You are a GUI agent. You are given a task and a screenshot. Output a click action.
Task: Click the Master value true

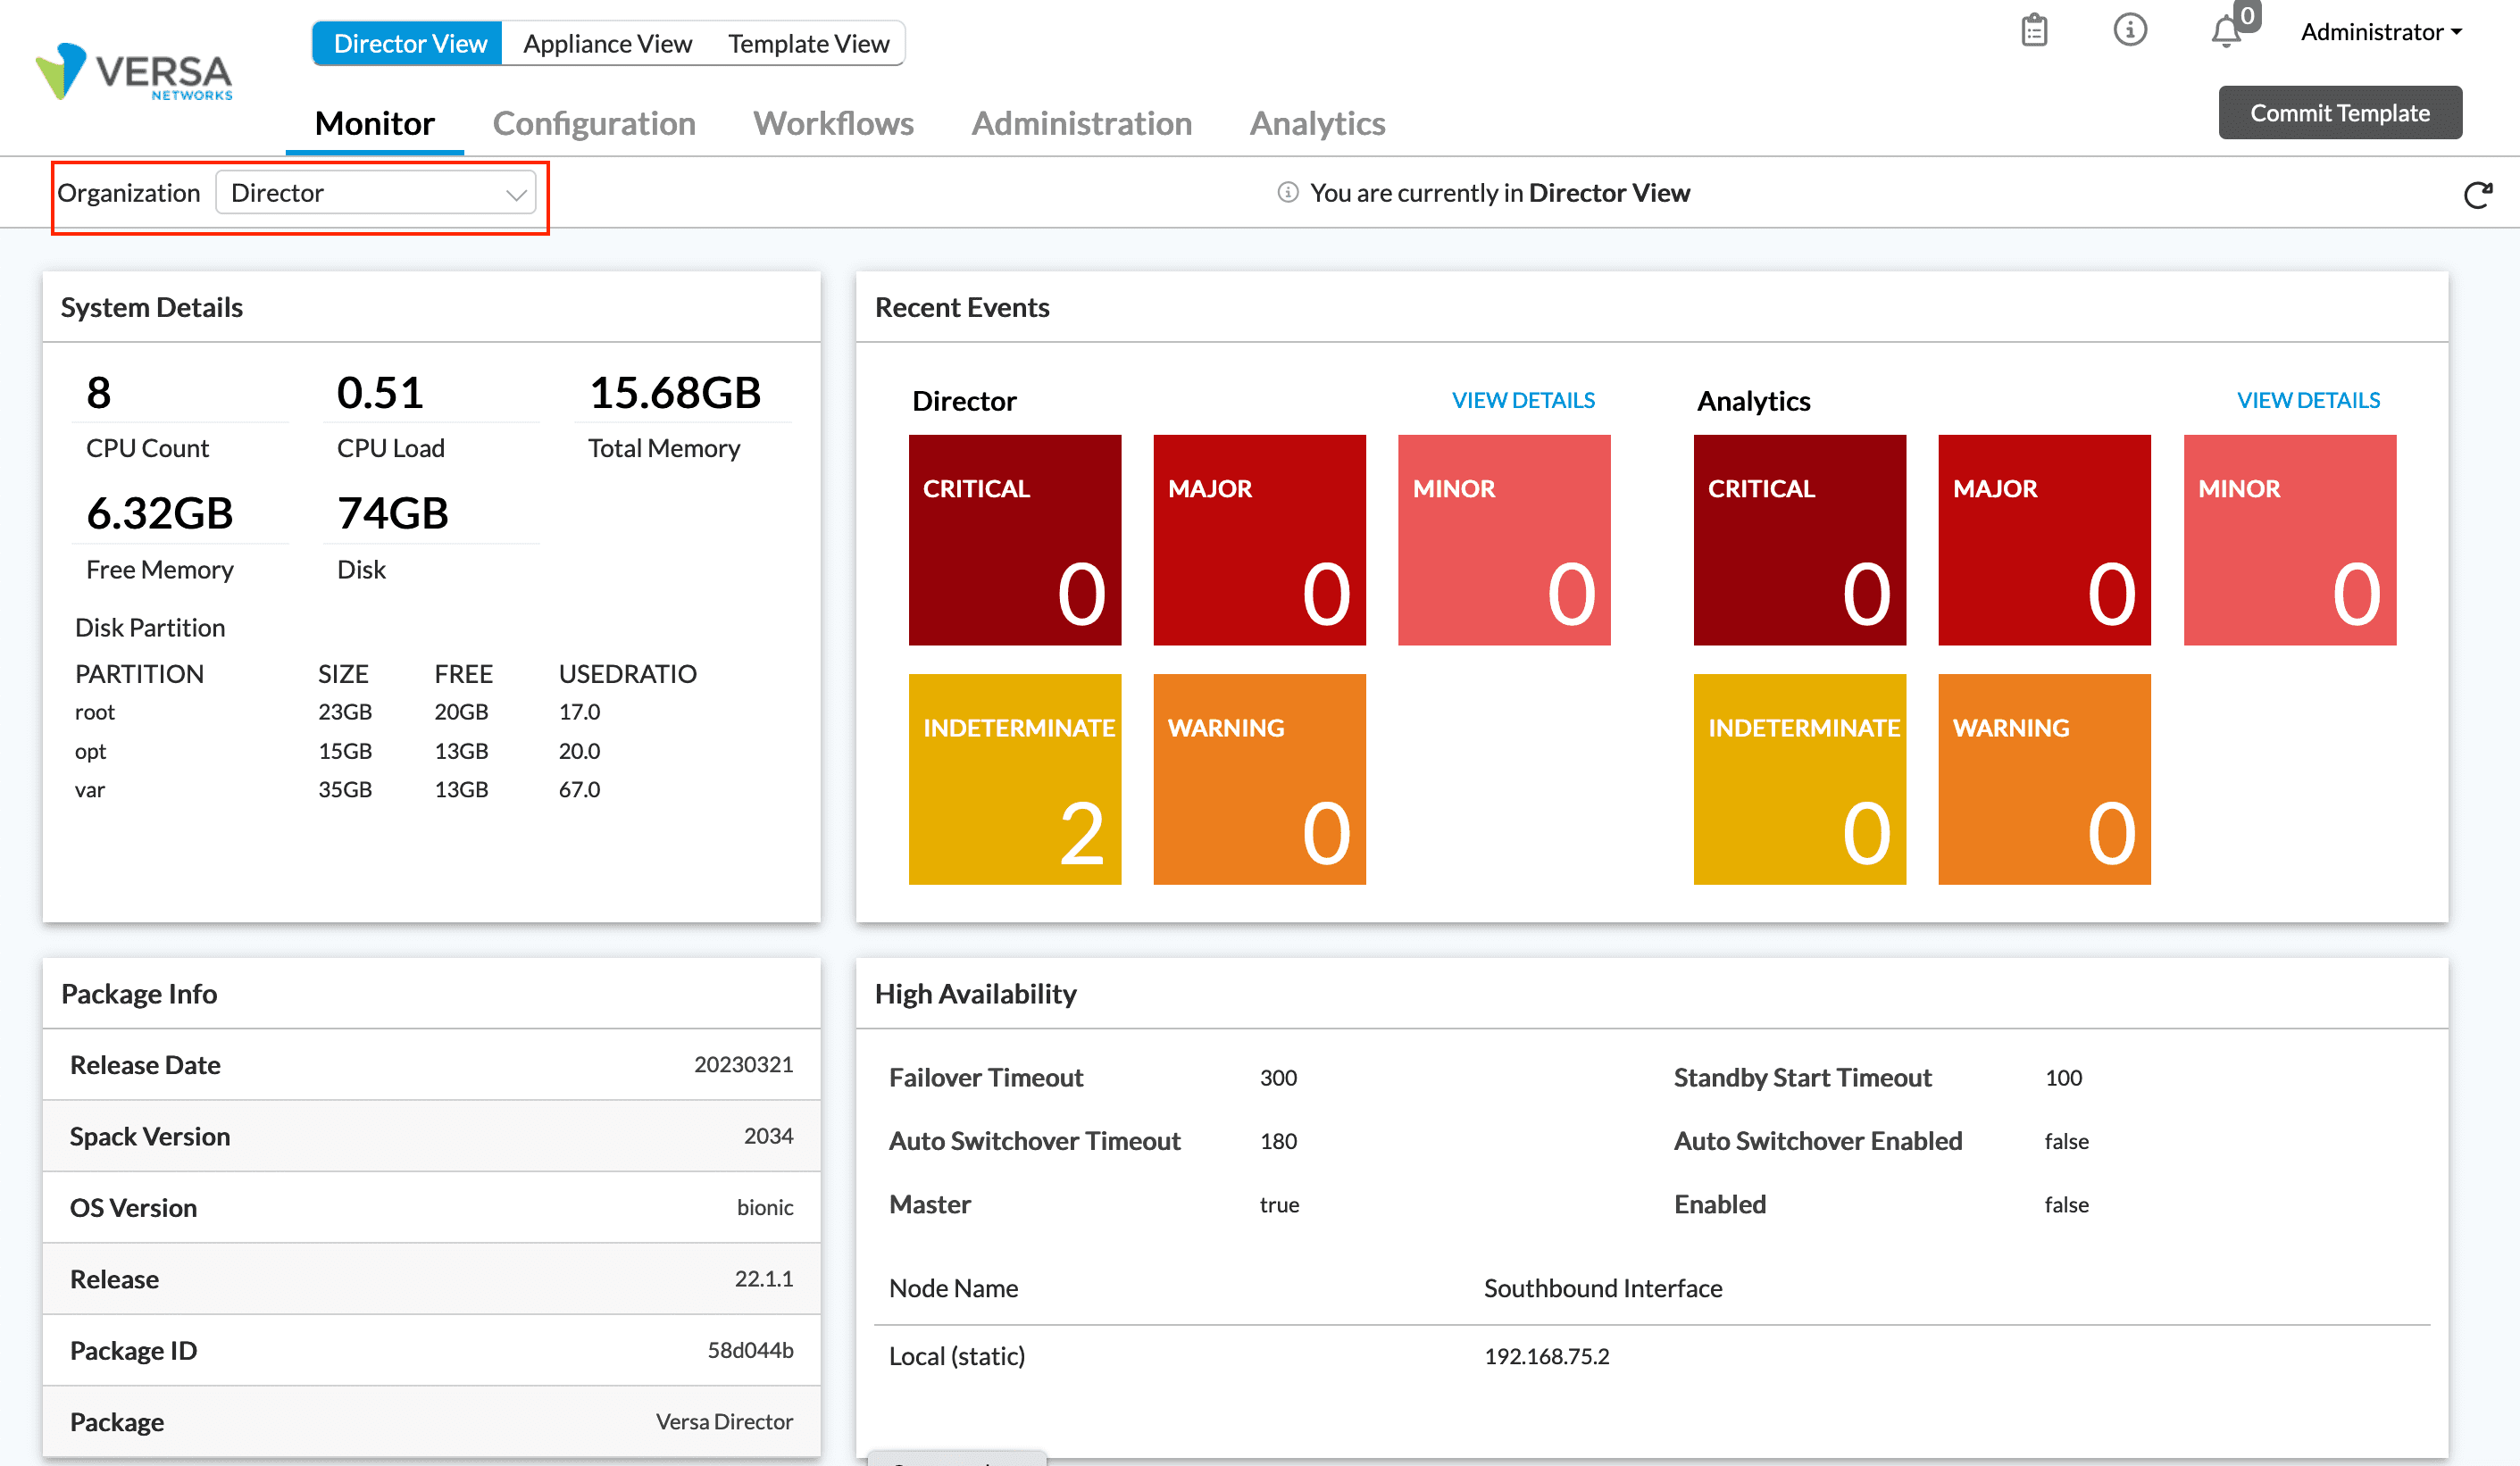pos(1279,1205)
